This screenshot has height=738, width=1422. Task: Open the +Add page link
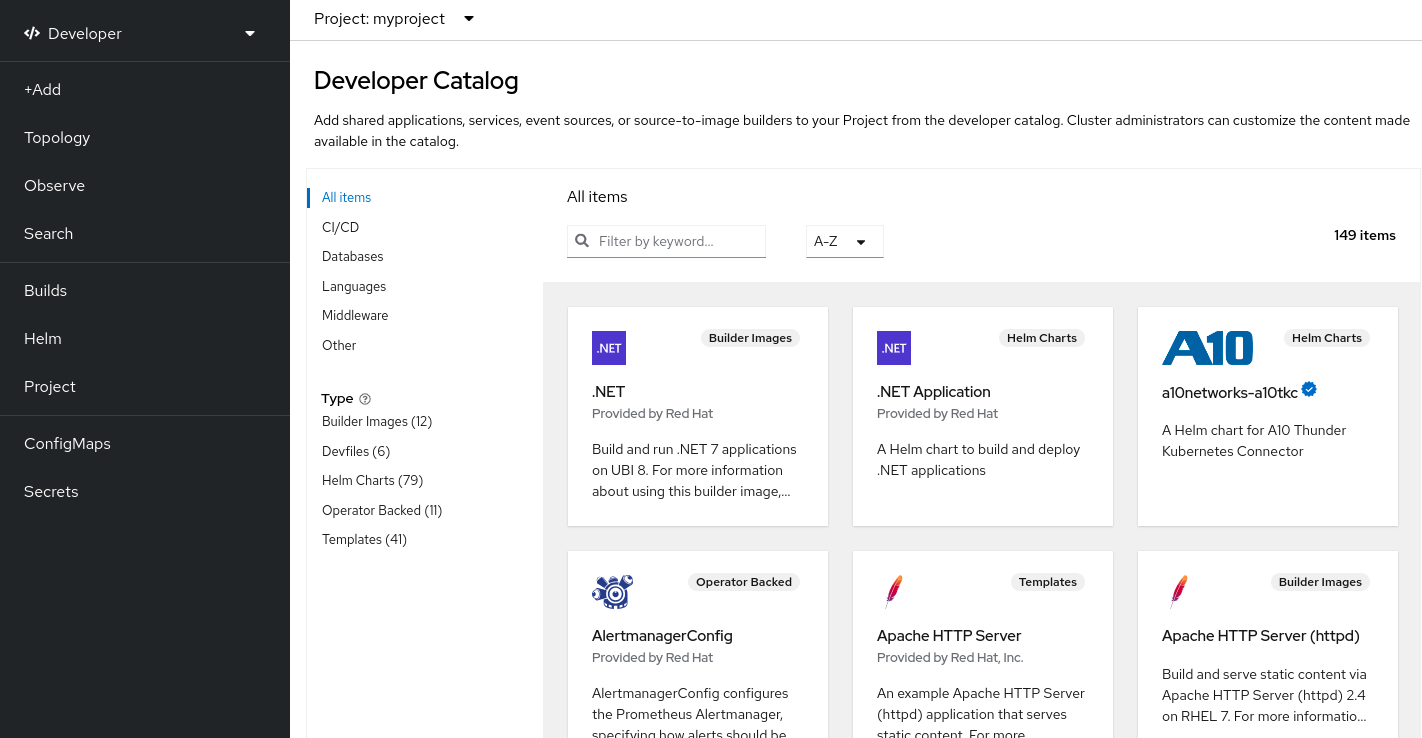43,90
